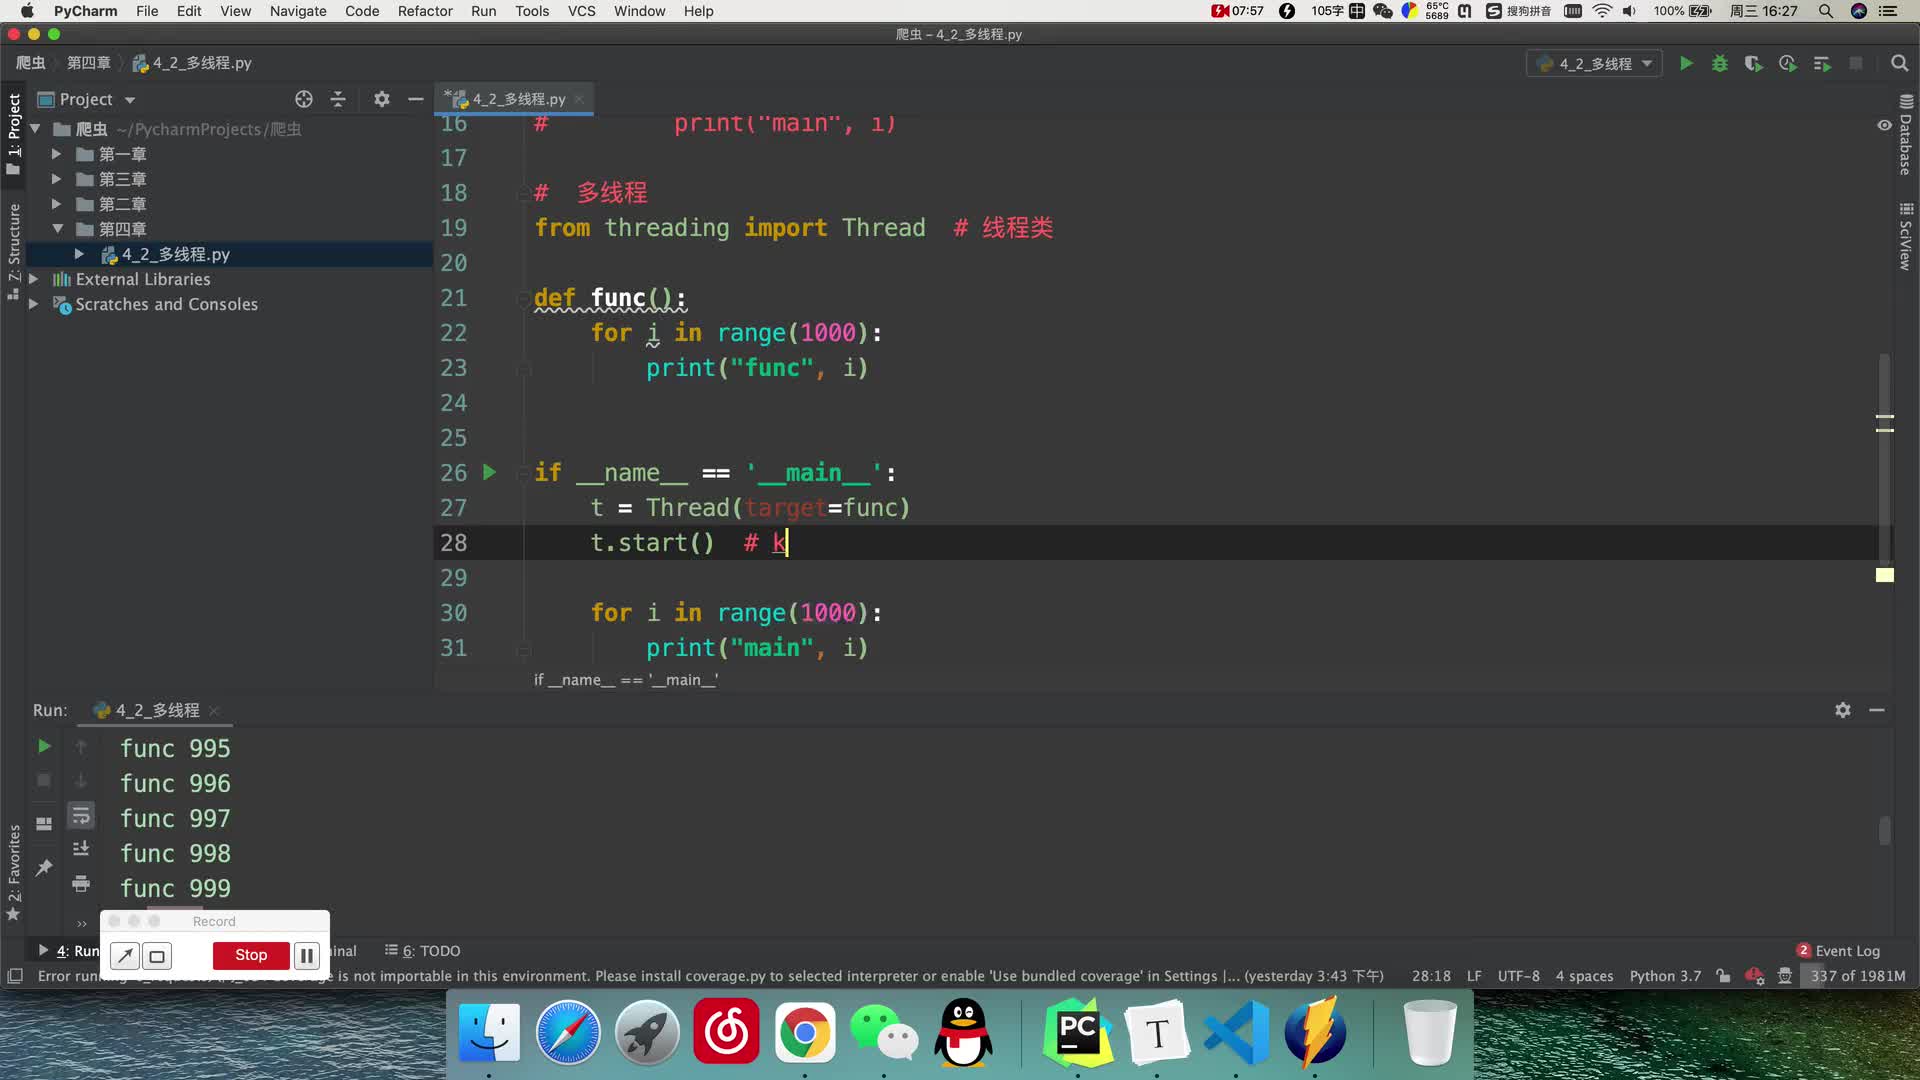Switch to the 6: TODO tool tab
The image size is (1920, 1080).
[423, 951]
